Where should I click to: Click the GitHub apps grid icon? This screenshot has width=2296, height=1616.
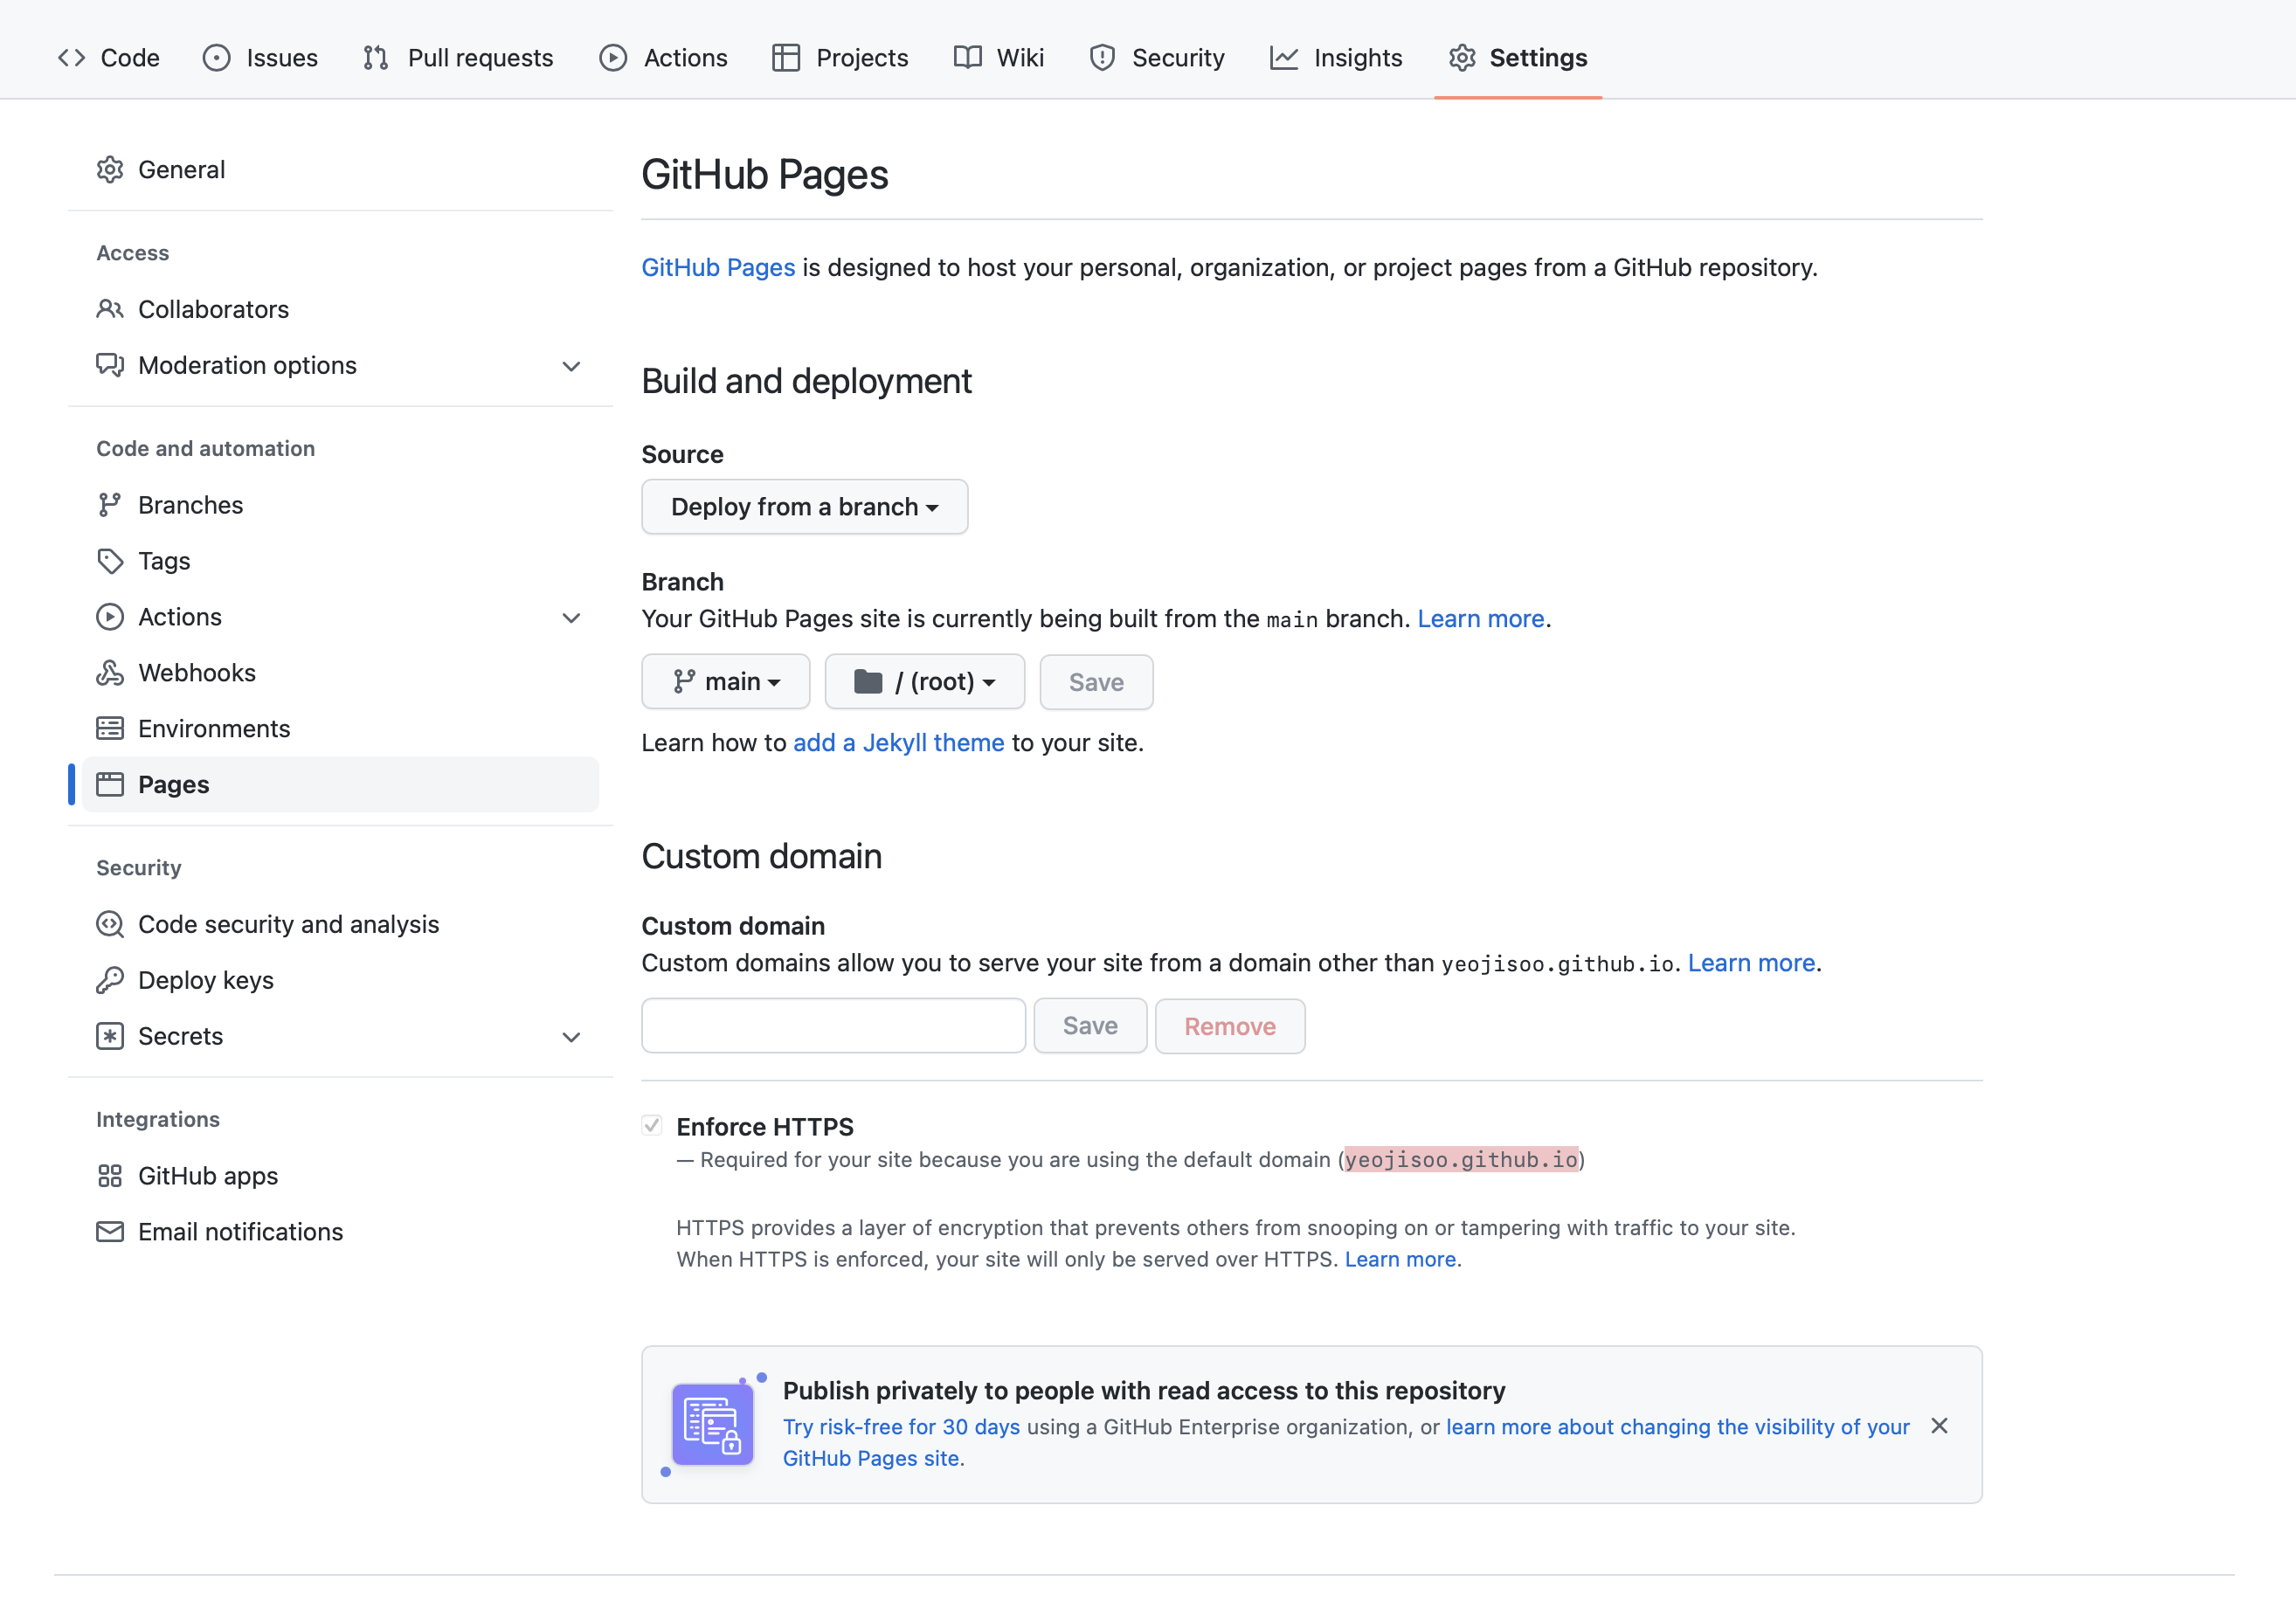pyautogui.click(x=110, y=1176)
